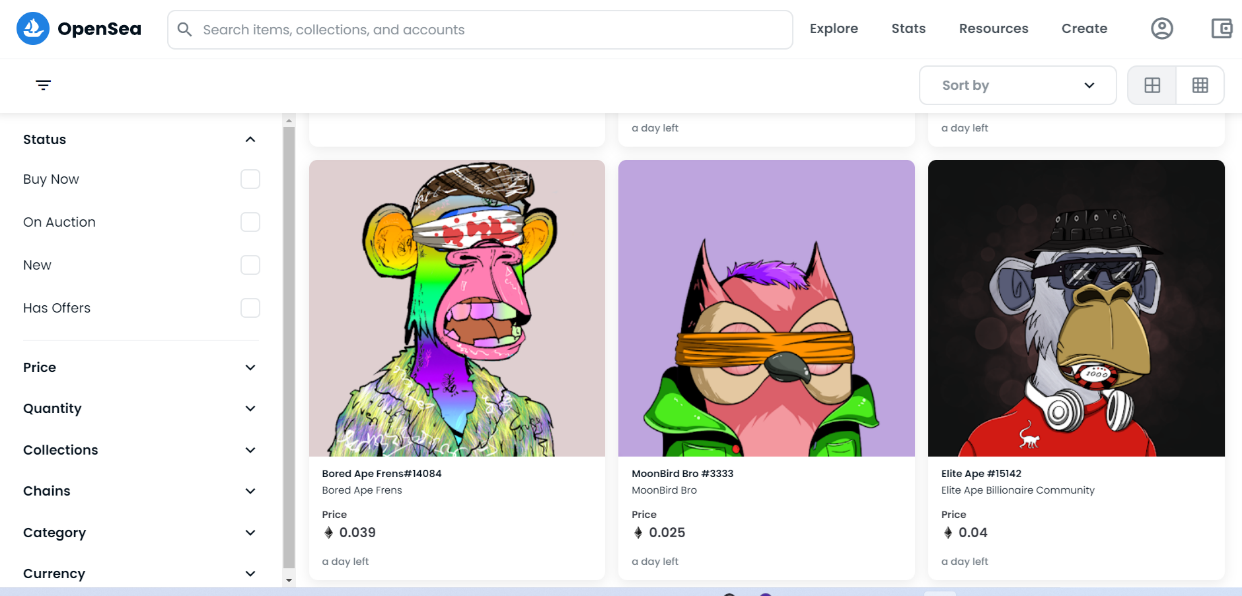Switch to small grid view

coord(1200,85)
